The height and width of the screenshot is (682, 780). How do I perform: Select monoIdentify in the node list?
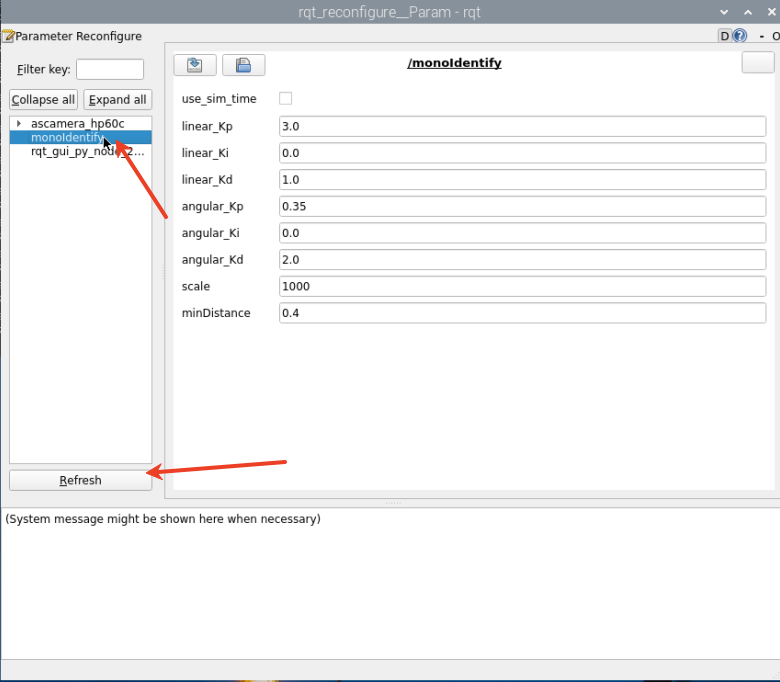[66, 137]
